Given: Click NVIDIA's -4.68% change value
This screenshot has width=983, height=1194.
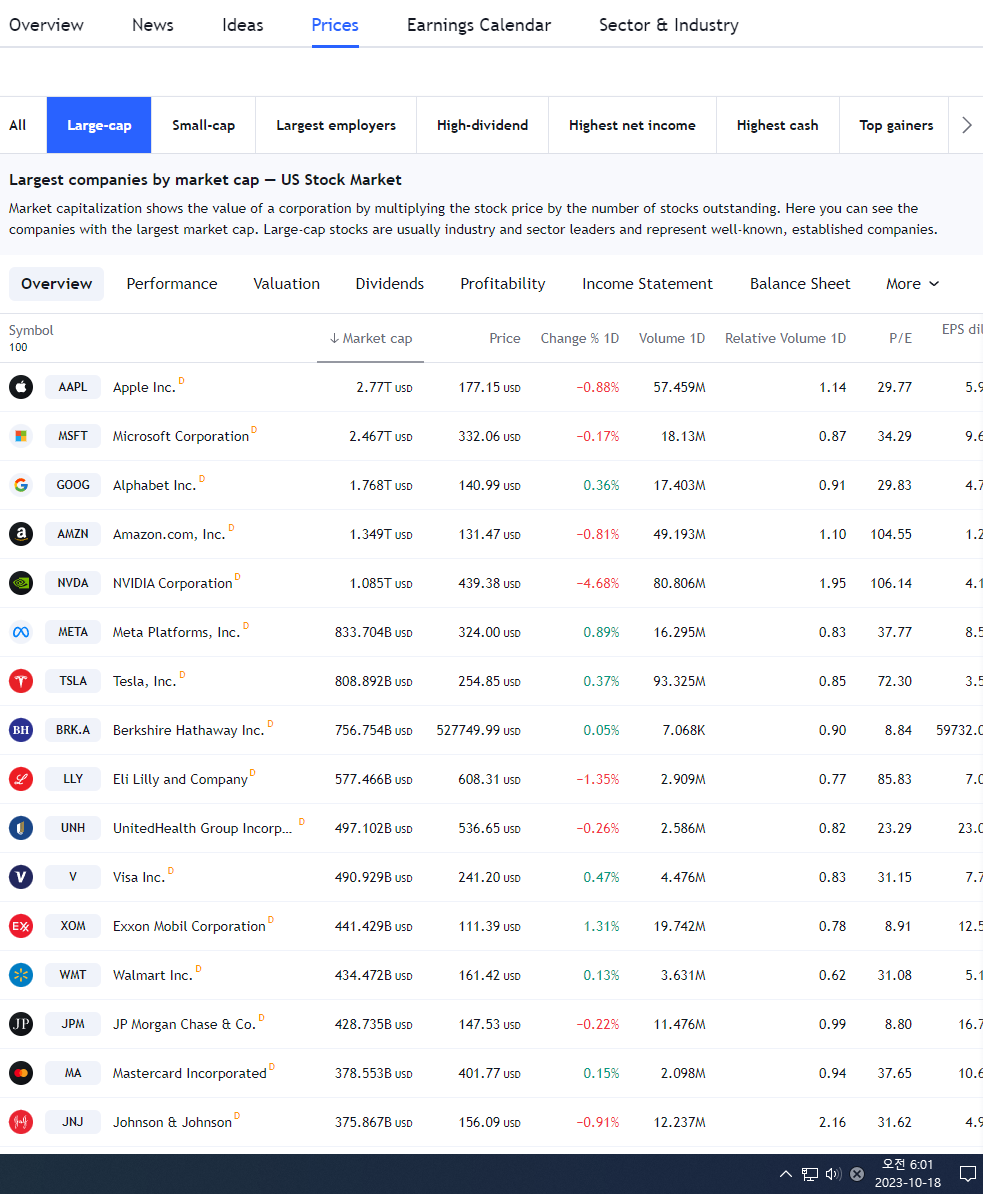Looking at the screenshot, I should (x=598, y=583).
